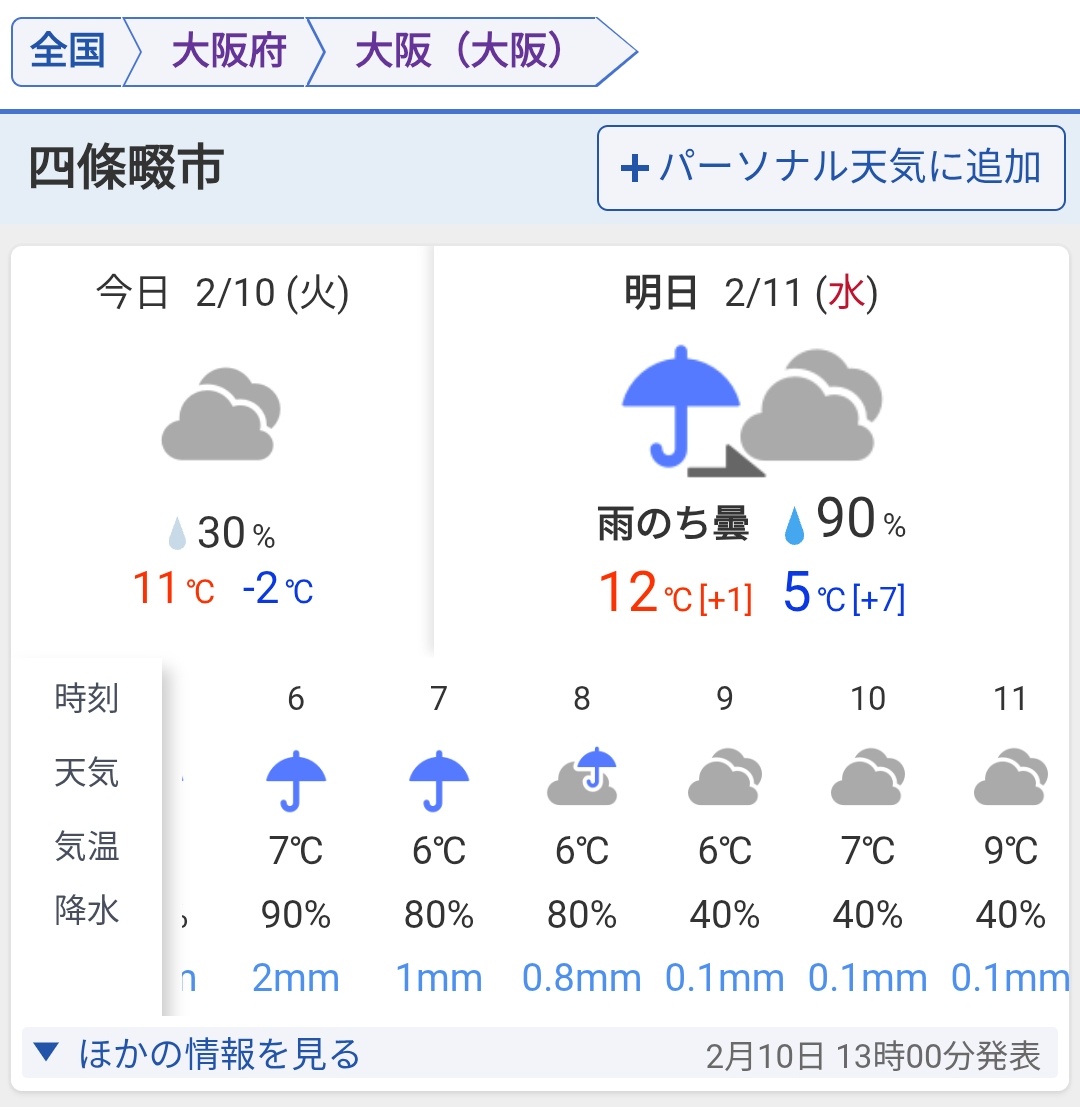This screenshot has width=1080, height=1107.
Task: Click the 9 o'clock cloudy icon
Action: [x=725, y=778]
